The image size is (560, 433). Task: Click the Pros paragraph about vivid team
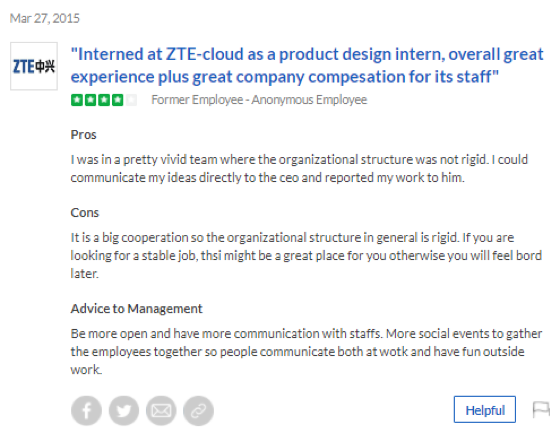click(x=299, y=168)
